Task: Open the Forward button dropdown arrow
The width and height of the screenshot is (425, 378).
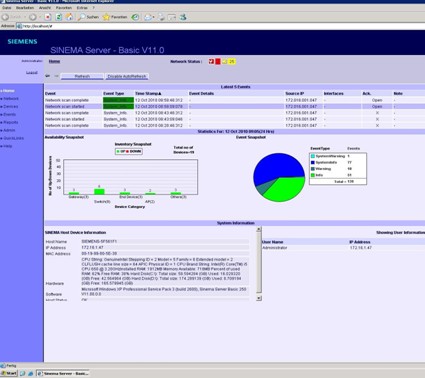Action: [40, 17]
